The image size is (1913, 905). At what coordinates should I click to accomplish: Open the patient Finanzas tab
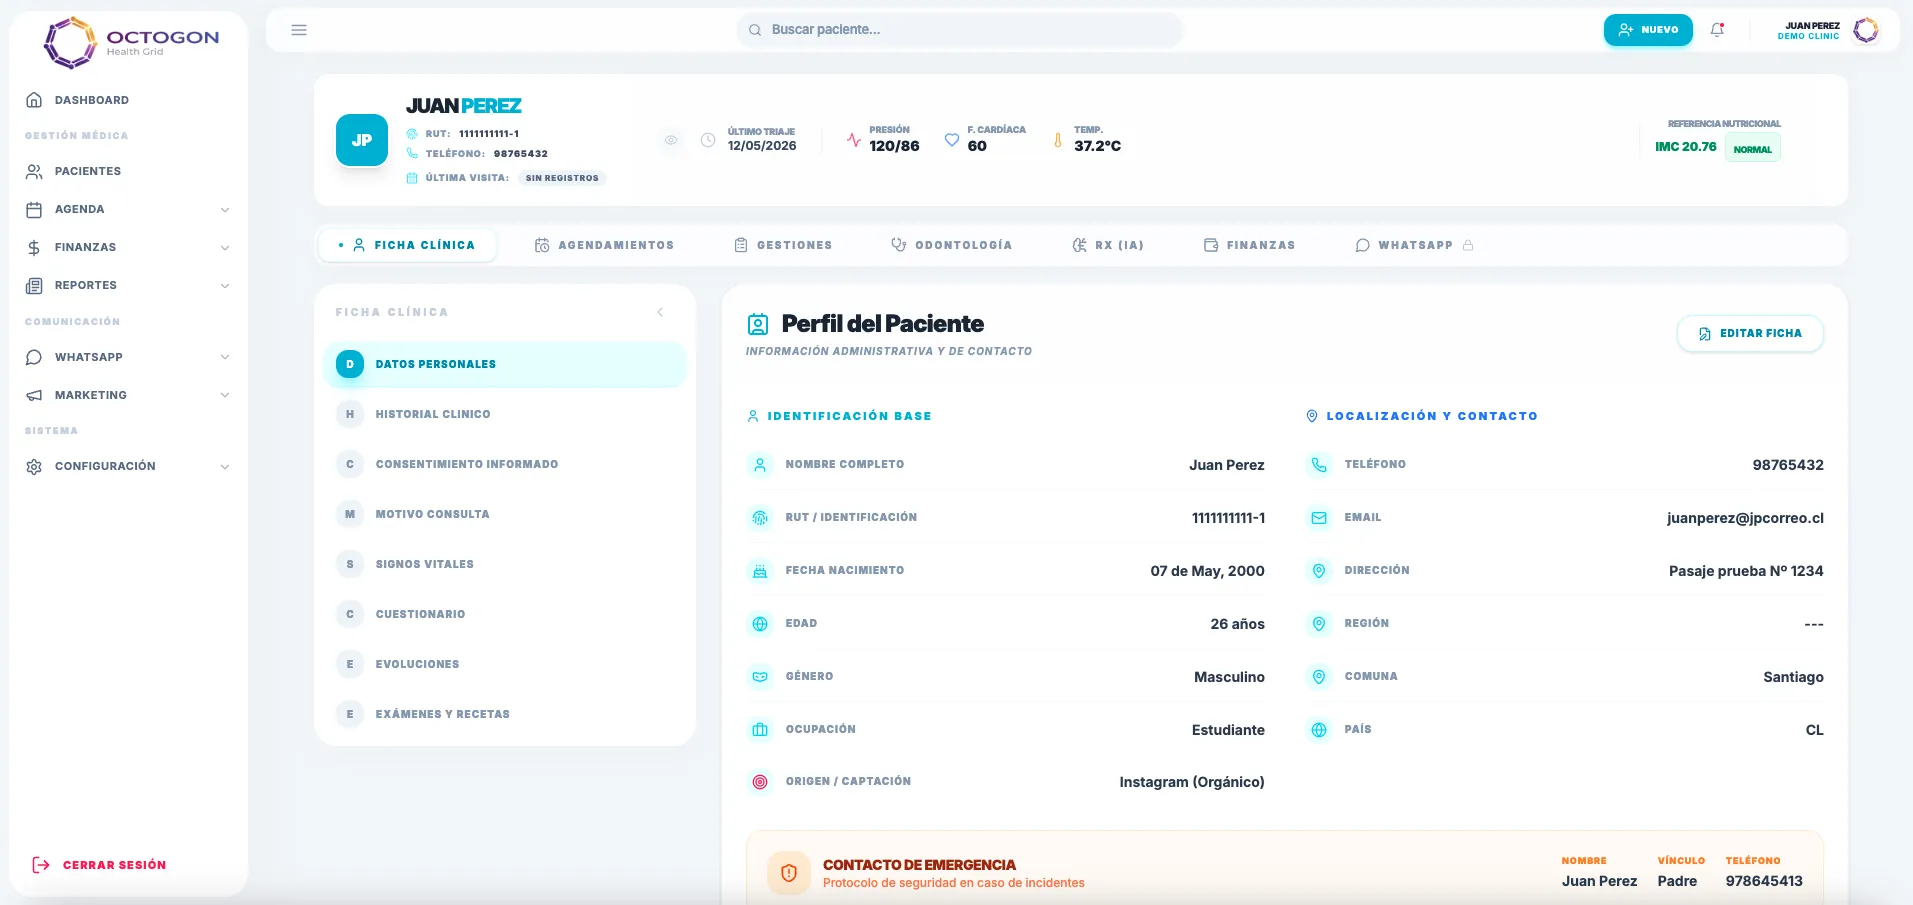click(x=1249, y=245)
